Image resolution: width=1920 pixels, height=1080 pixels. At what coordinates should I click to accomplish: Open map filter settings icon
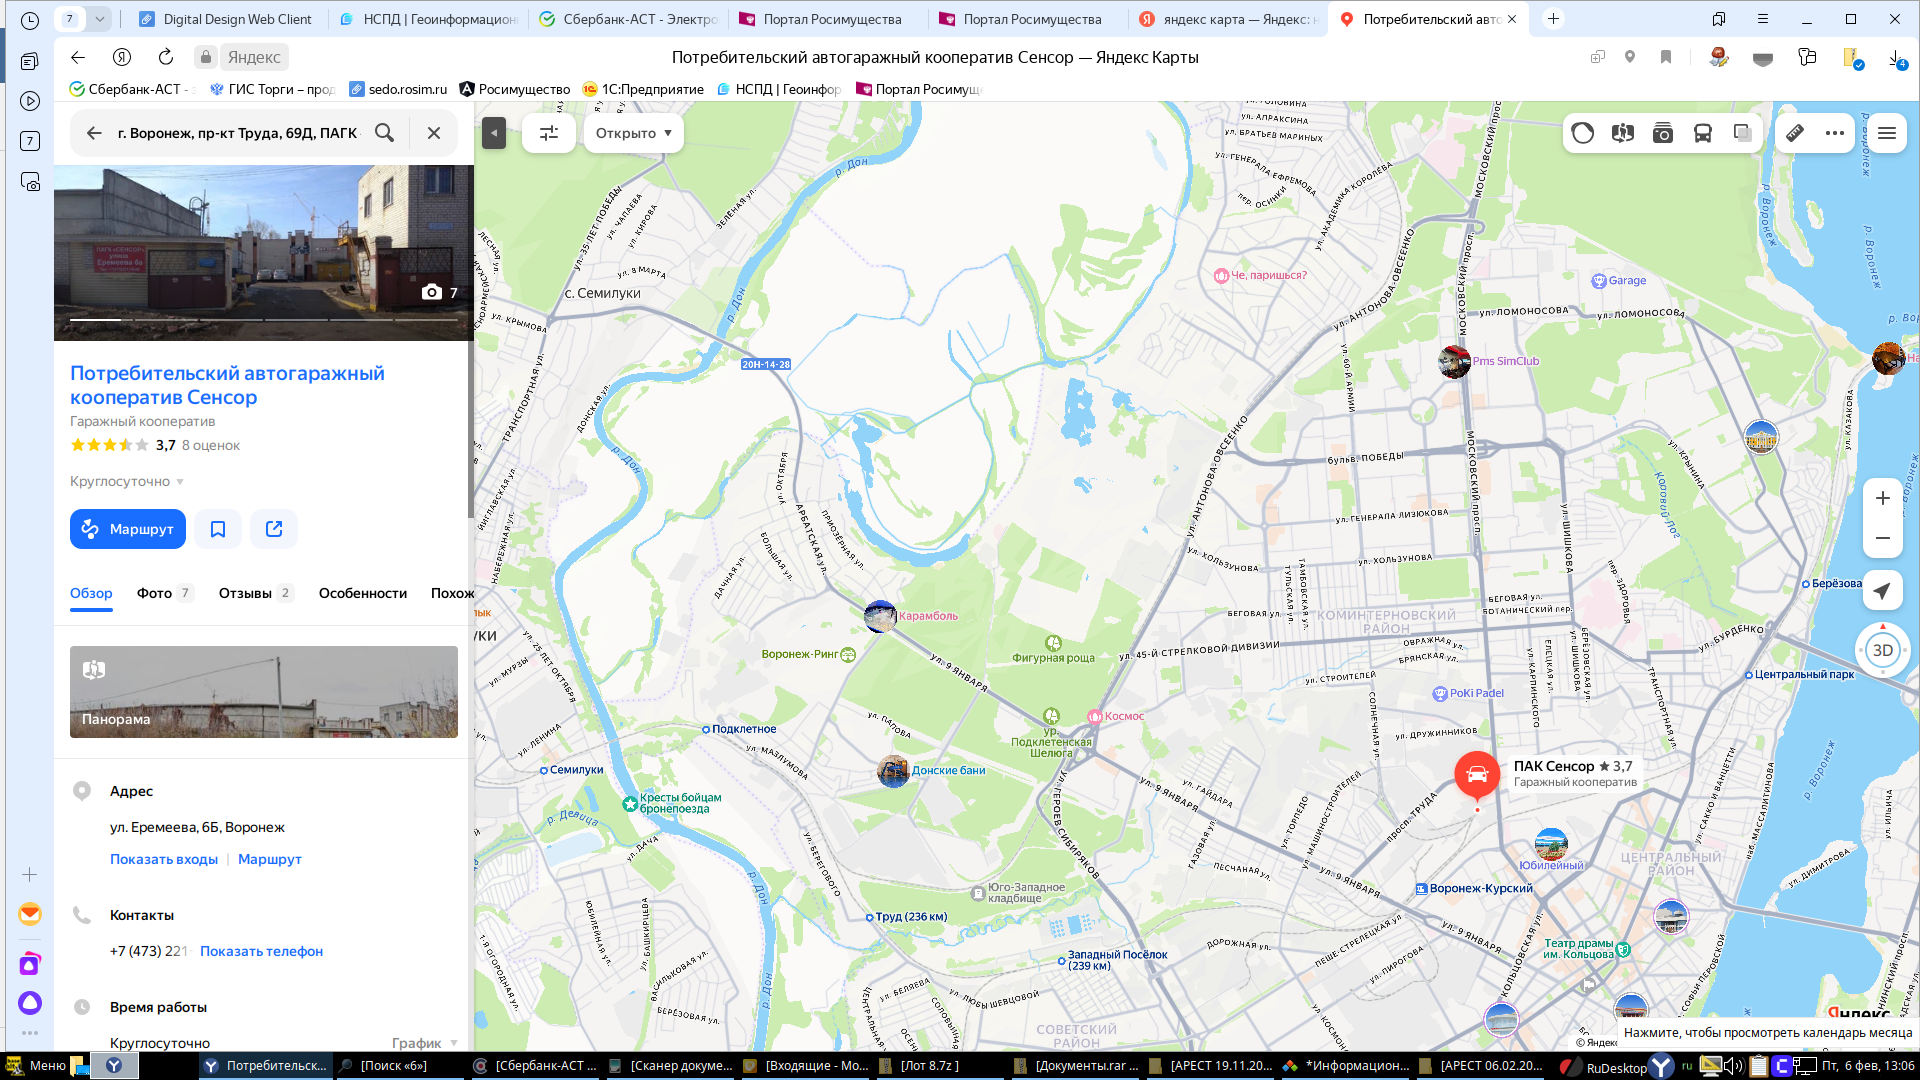[x=549, y=133]
